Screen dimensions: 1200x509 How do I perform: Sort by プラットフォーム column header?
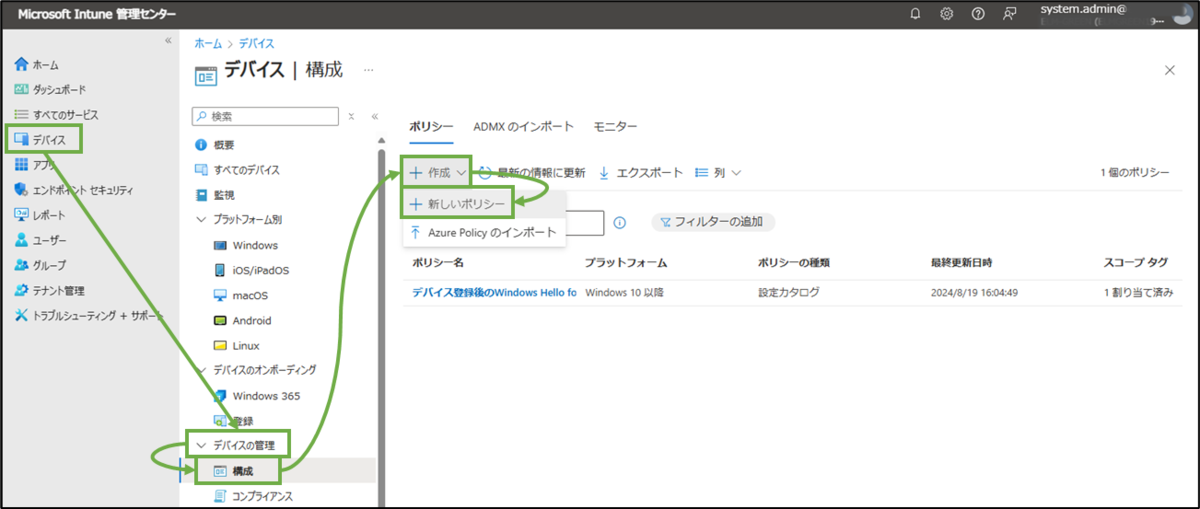click(626, 263)
